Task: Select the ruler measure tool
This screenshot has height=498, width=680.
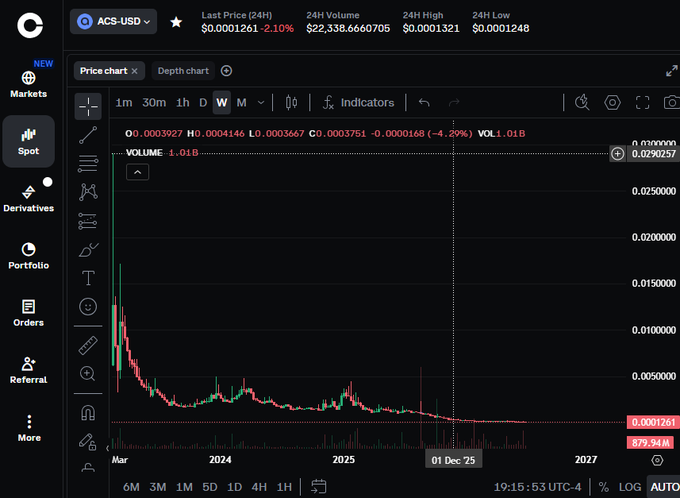Action: pyautogui.click(x=88, y=345)
